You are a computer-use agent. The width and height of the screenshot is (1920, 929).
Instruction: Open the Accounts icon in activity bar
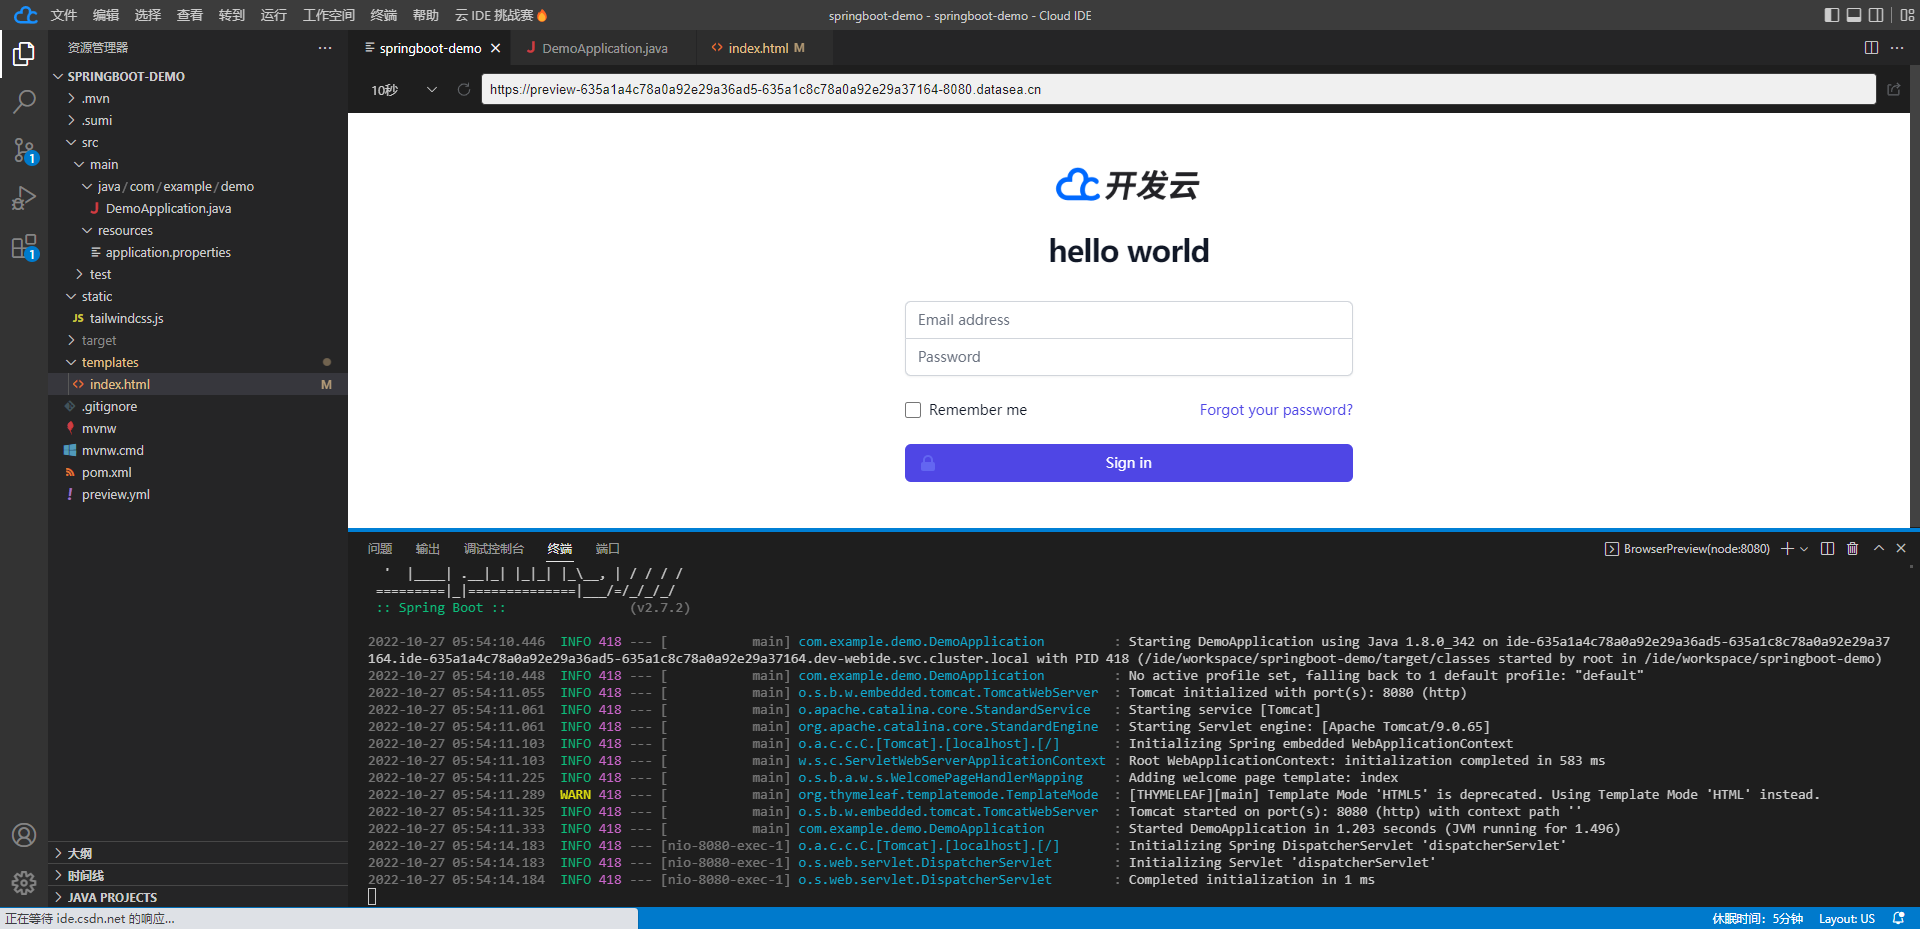pyautogui.click(x=24, y=835)
